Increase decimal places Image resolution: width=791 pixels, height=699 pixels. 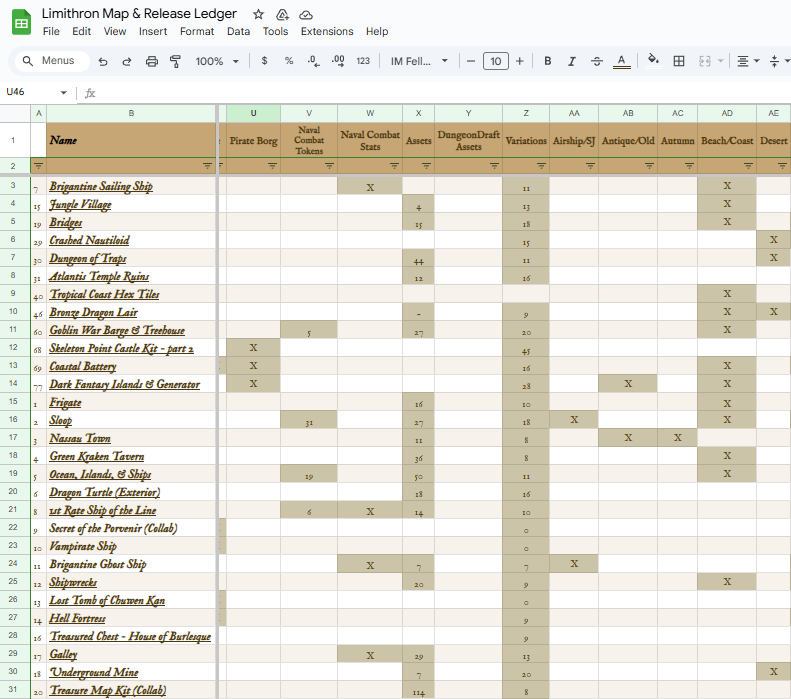[338, 61]
